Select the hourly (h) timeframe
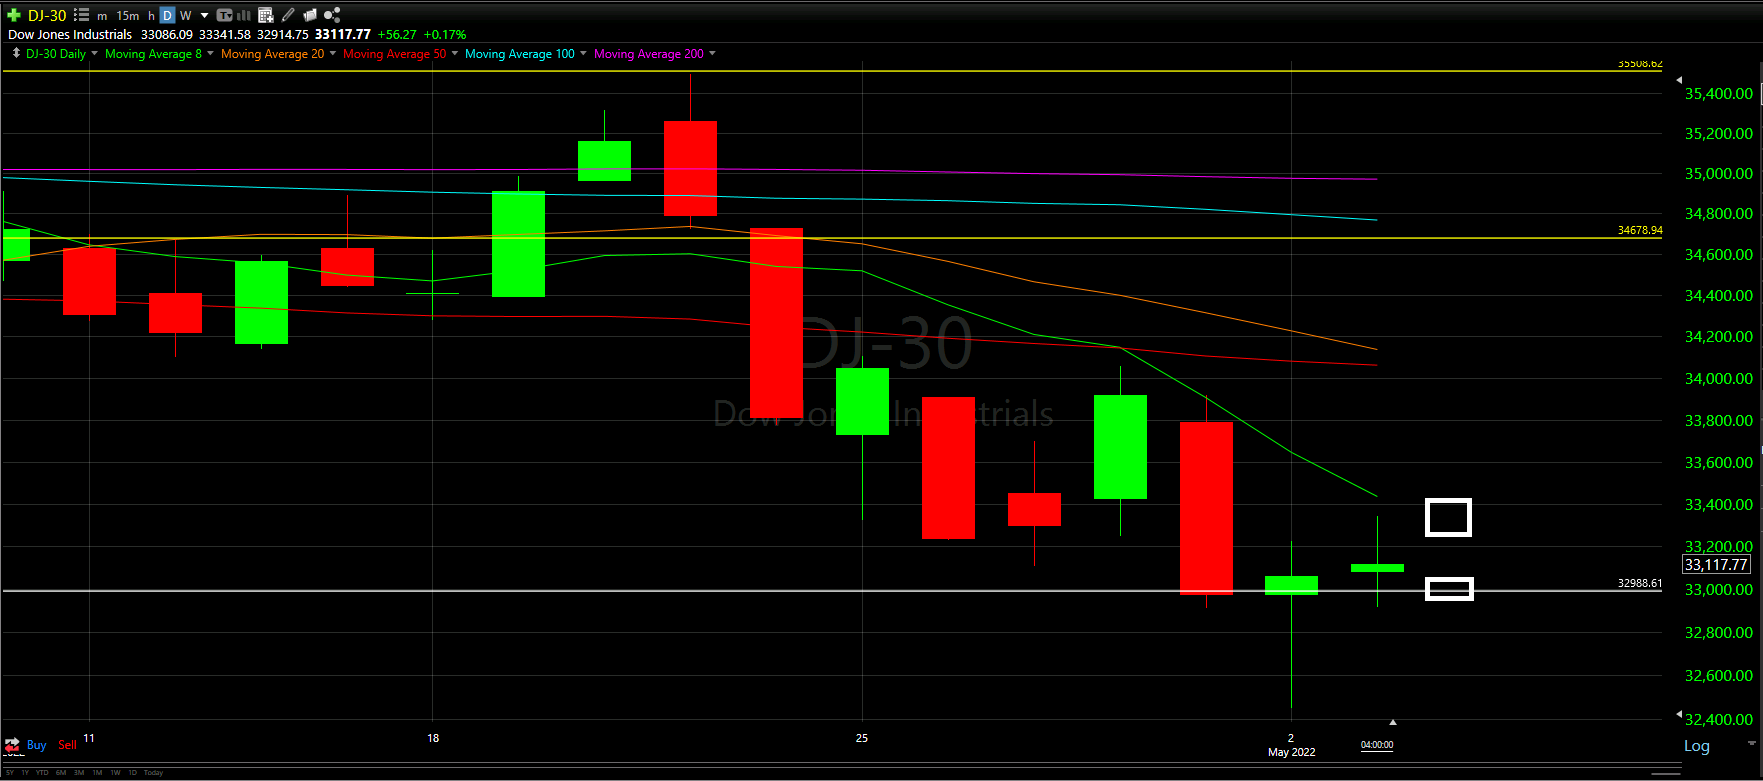1763x781 pixels. point(151,16)
